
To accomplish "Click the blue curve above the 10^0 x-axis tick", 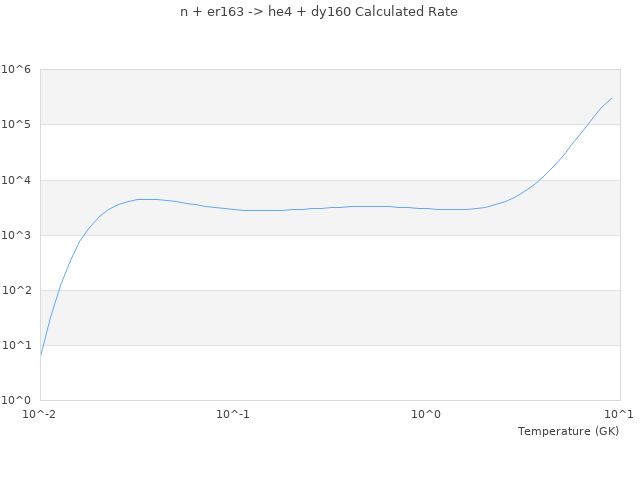I will coord(426,208).
